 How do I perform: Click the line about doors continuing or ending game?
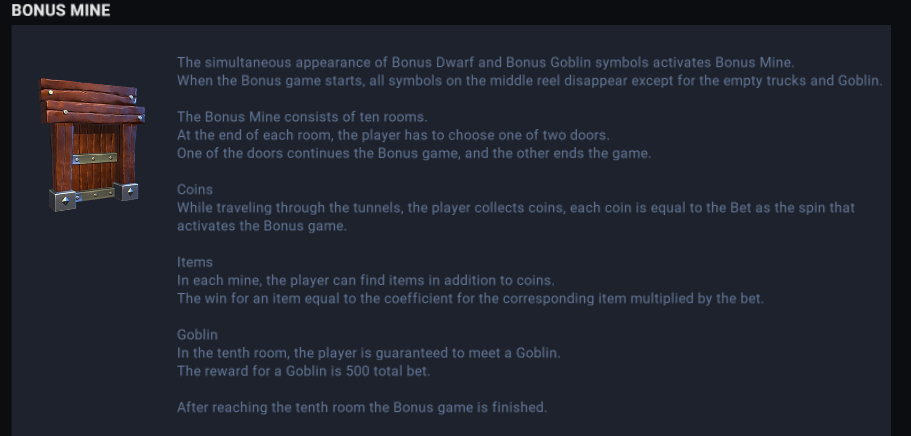[x=414, y=153]
